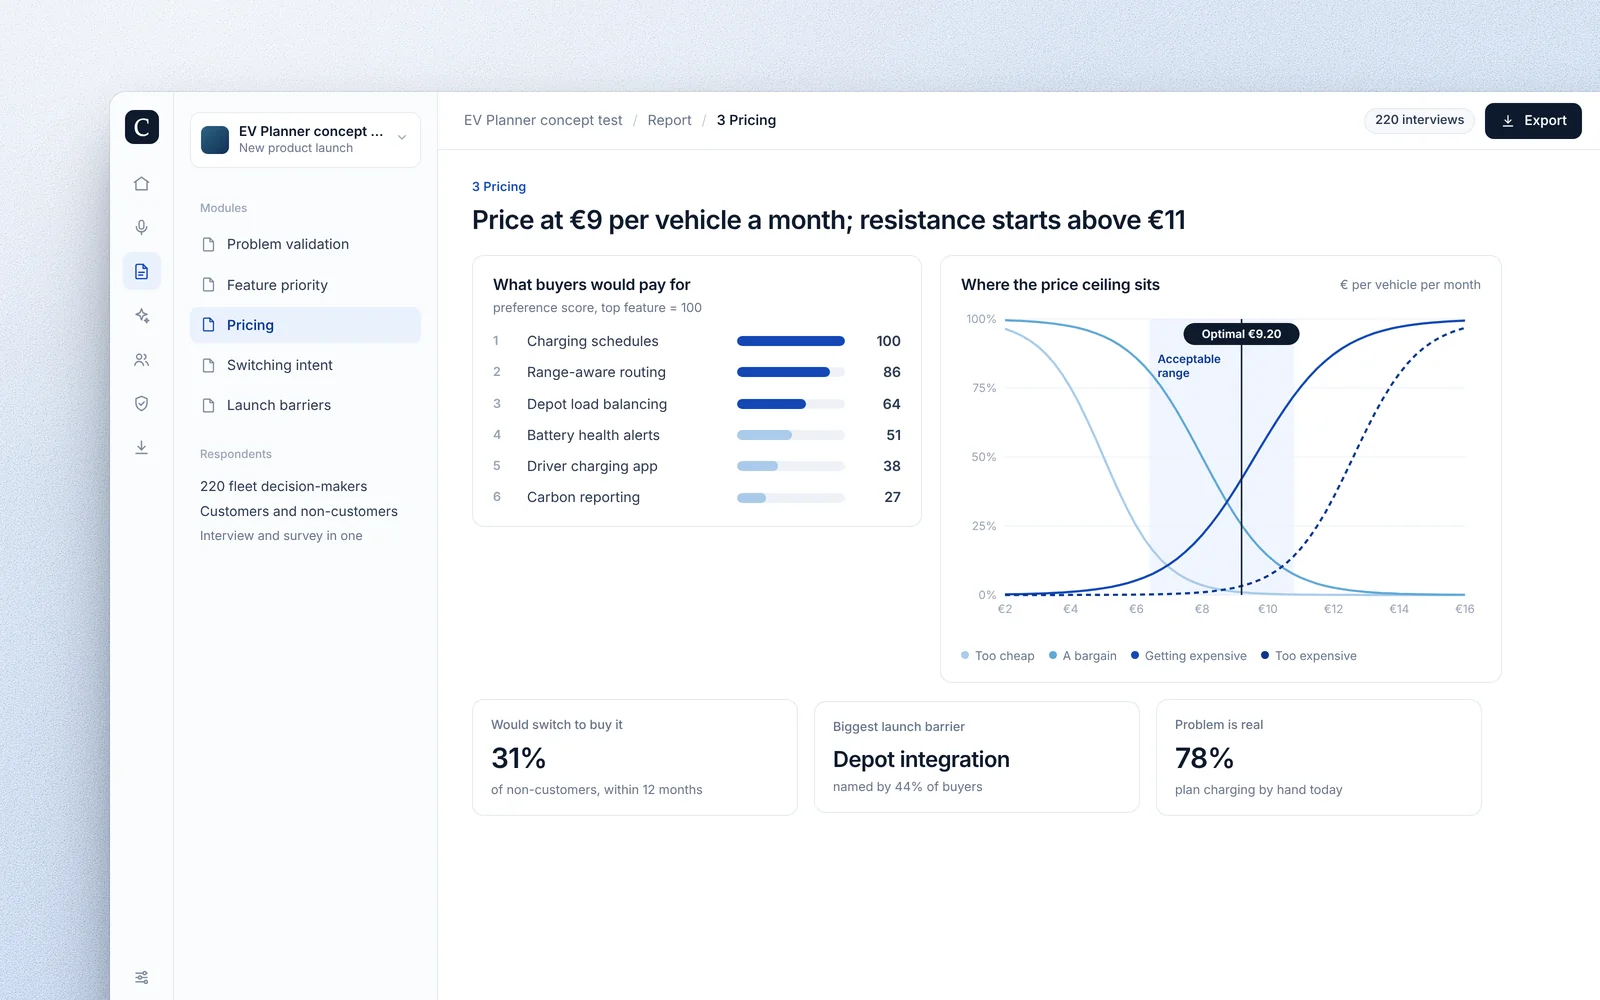Click the € per vehicle per month label
The width and height of the screenshot is (1600, 1000).
(x=1410, y=285)
